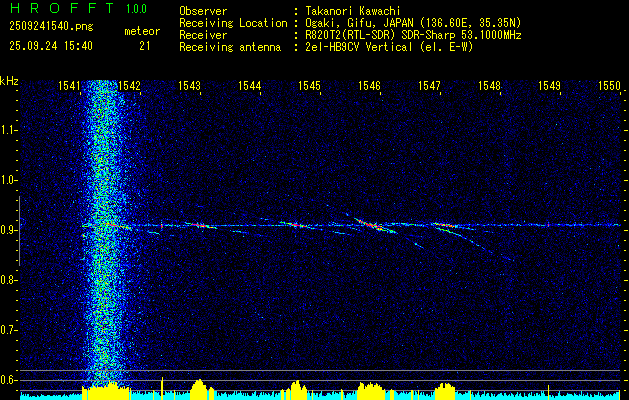
Task: Click the meteor echo trace near 1545
Action: click(297, 225)
